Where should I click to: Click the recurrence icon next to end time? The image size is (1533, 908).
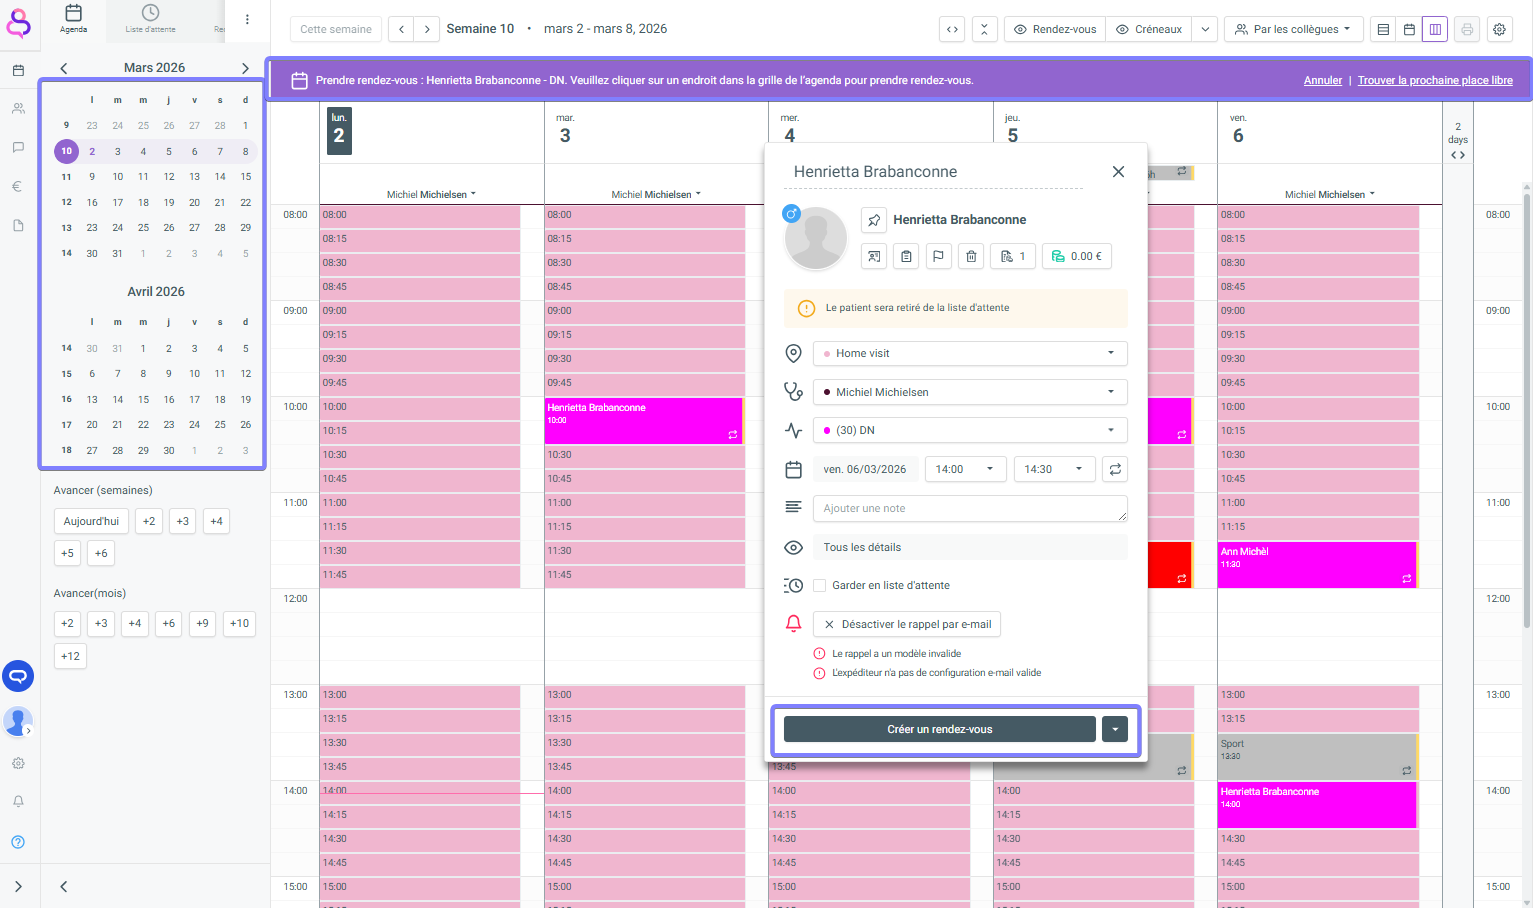1114,469
